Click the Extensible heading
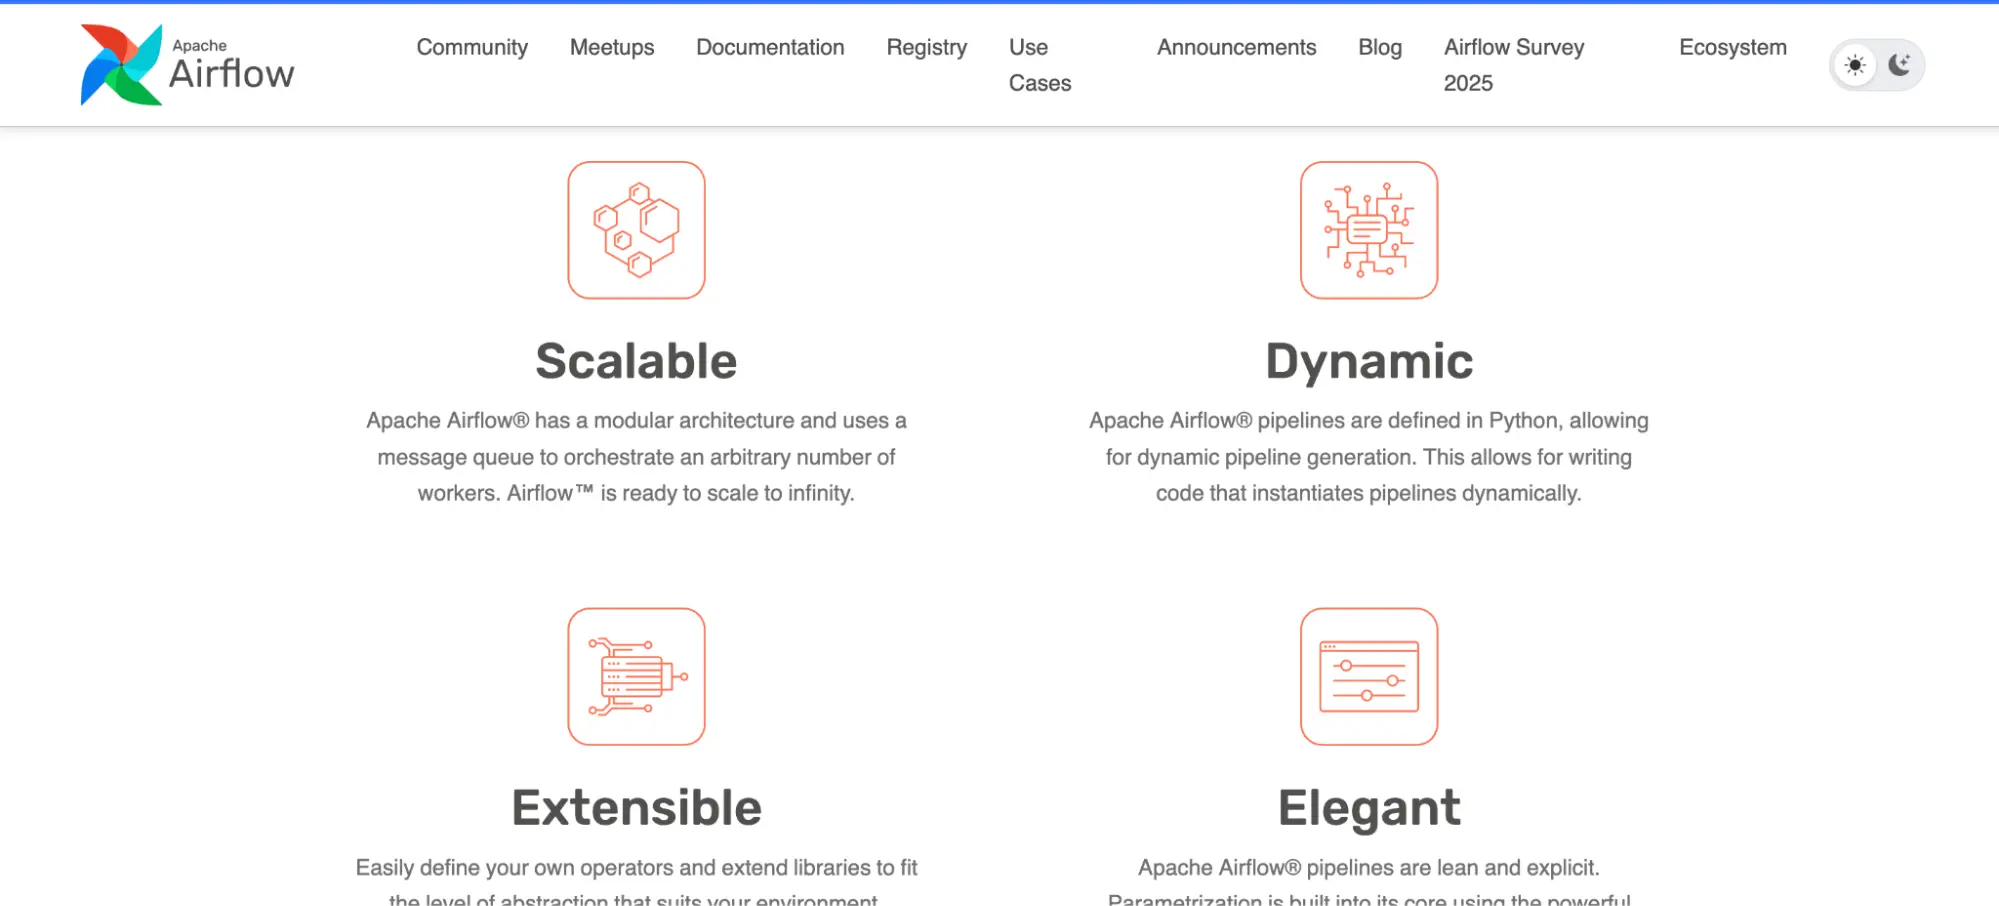 (636, 808)
